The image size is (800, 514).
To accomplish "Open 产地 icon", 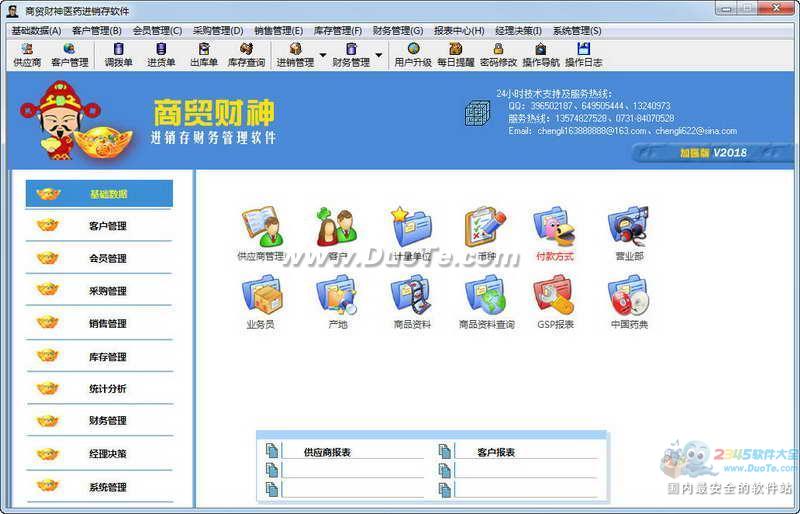I will (x=337, y=302).
